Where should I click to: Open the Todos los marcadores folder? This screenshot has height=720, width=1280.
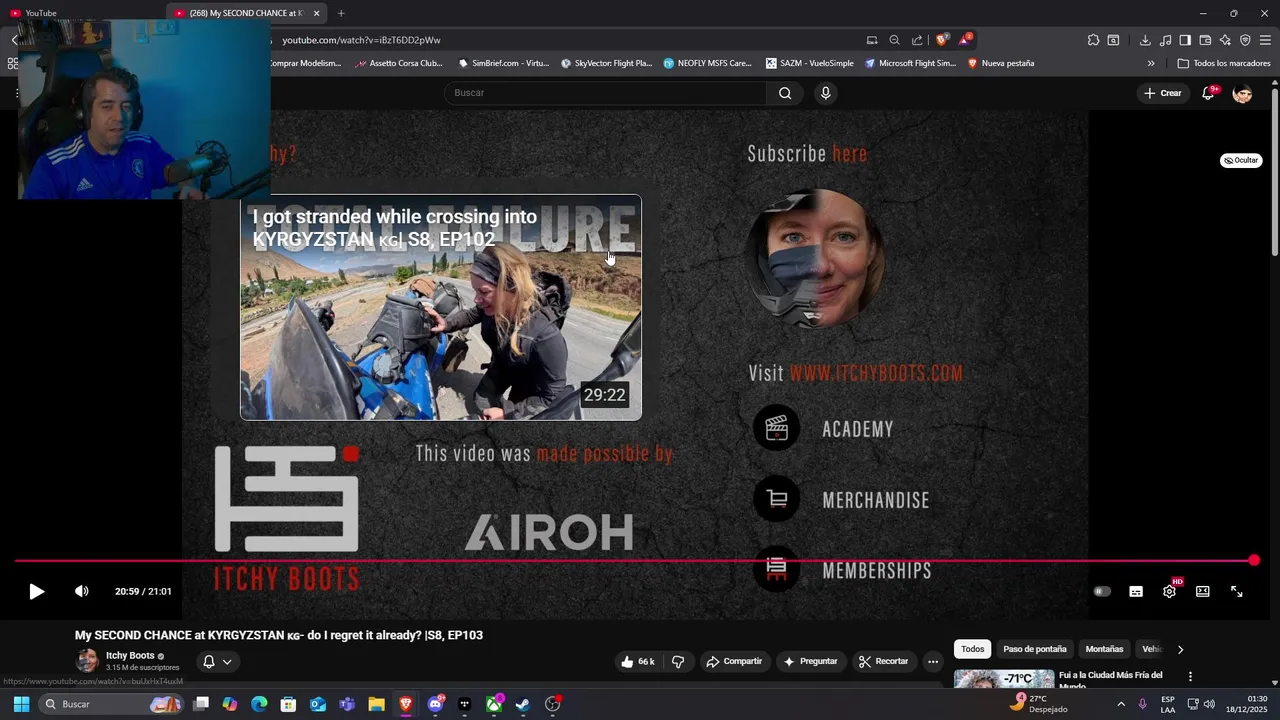[x=1224, y=63]
